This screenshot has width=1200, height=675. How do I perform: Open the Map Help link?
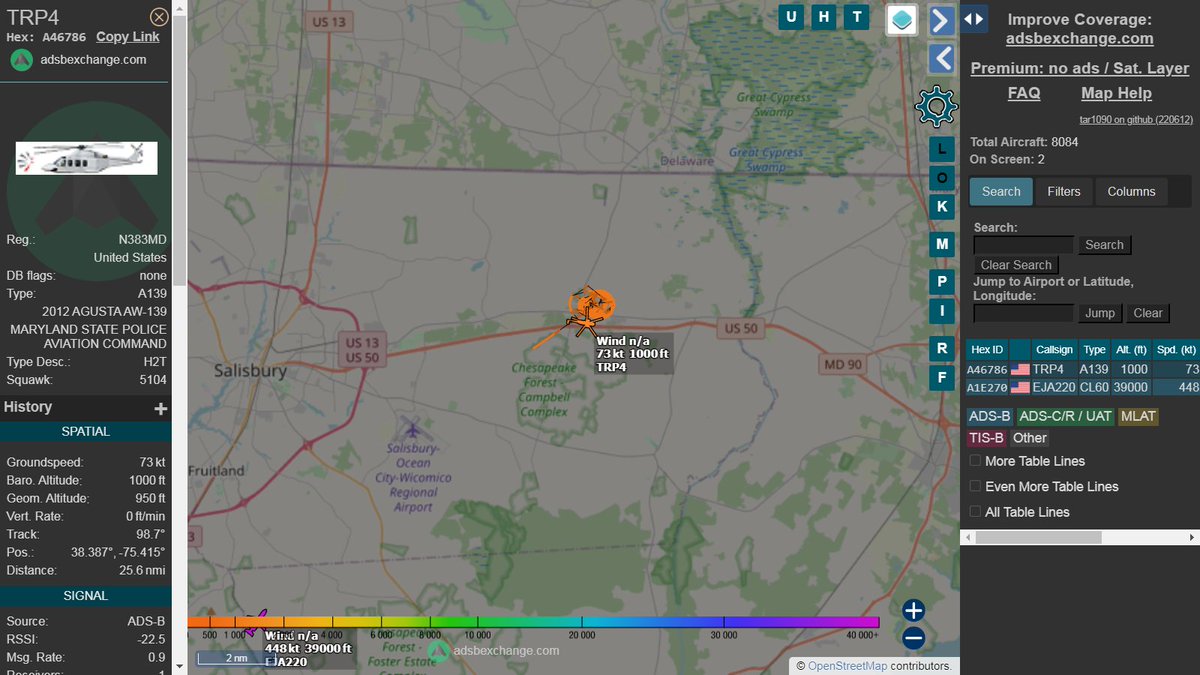(x=1116, y=92)
